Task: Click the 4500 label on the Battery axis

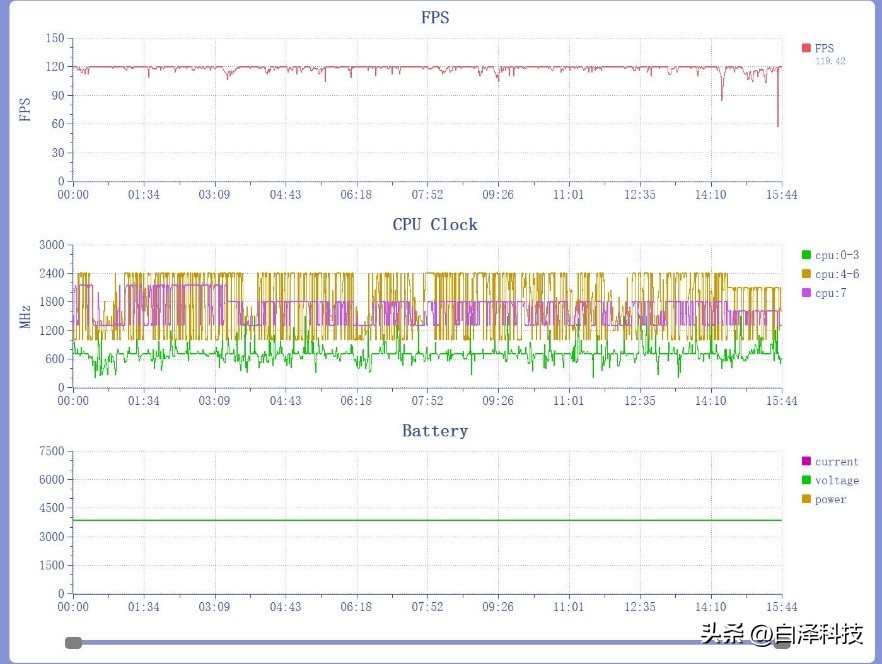Action: tap(52, 508)
